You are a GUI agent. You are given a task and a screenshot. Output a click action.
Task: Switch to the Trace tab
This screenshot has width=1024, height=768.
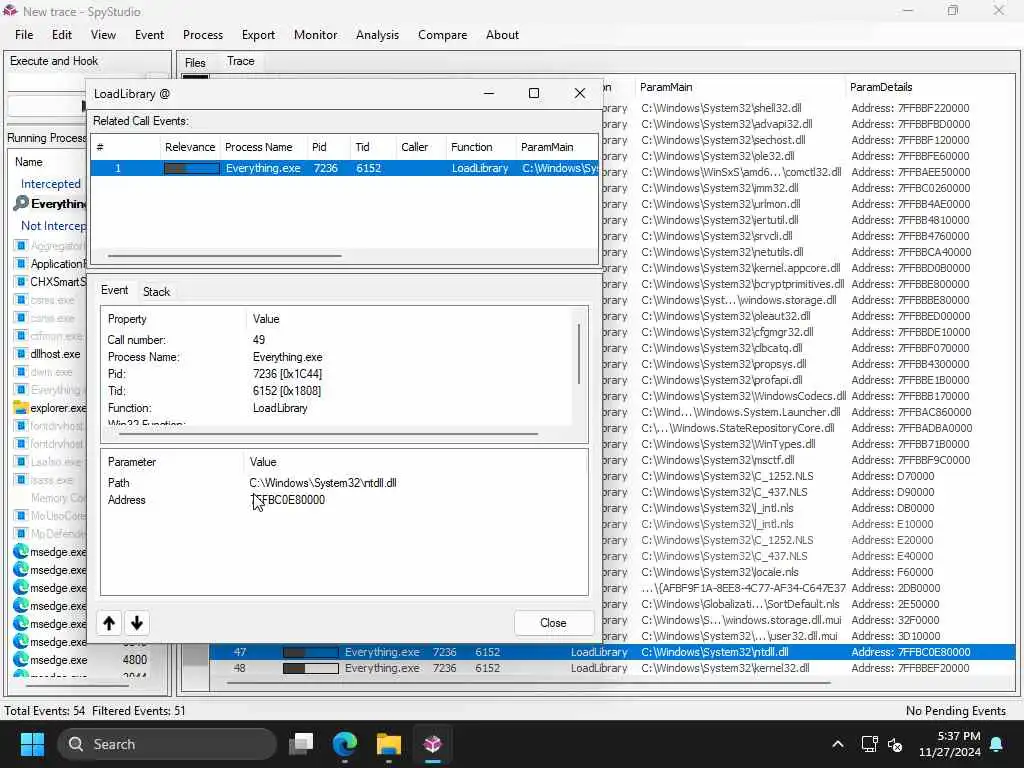pos(240,61)
